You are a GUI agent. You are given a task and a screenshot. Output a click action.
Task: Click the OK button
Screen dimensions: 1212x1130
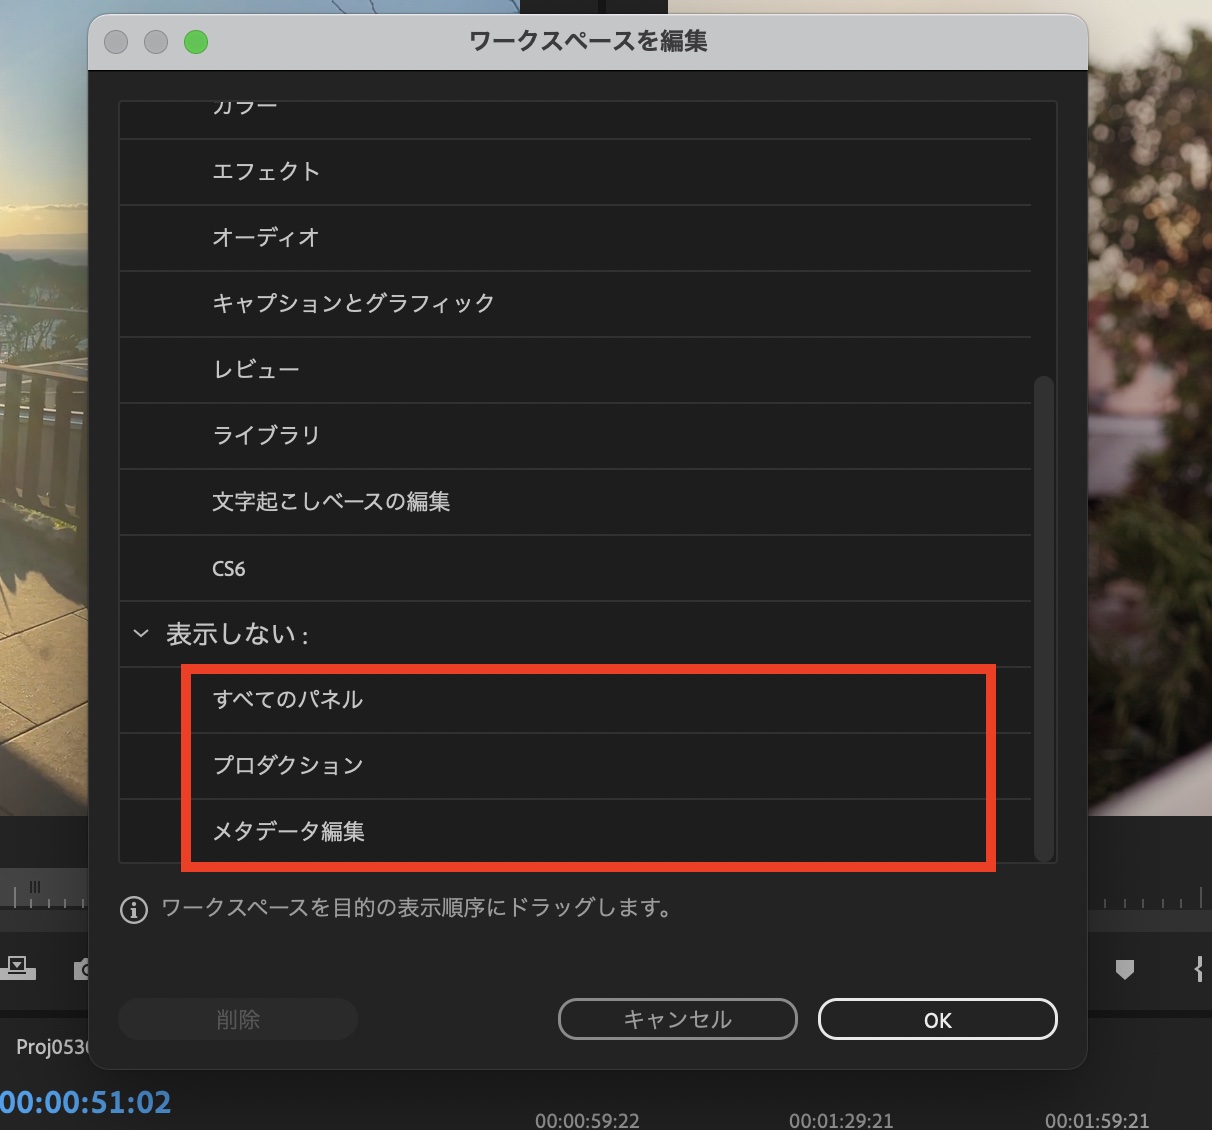pos(937,1019)
